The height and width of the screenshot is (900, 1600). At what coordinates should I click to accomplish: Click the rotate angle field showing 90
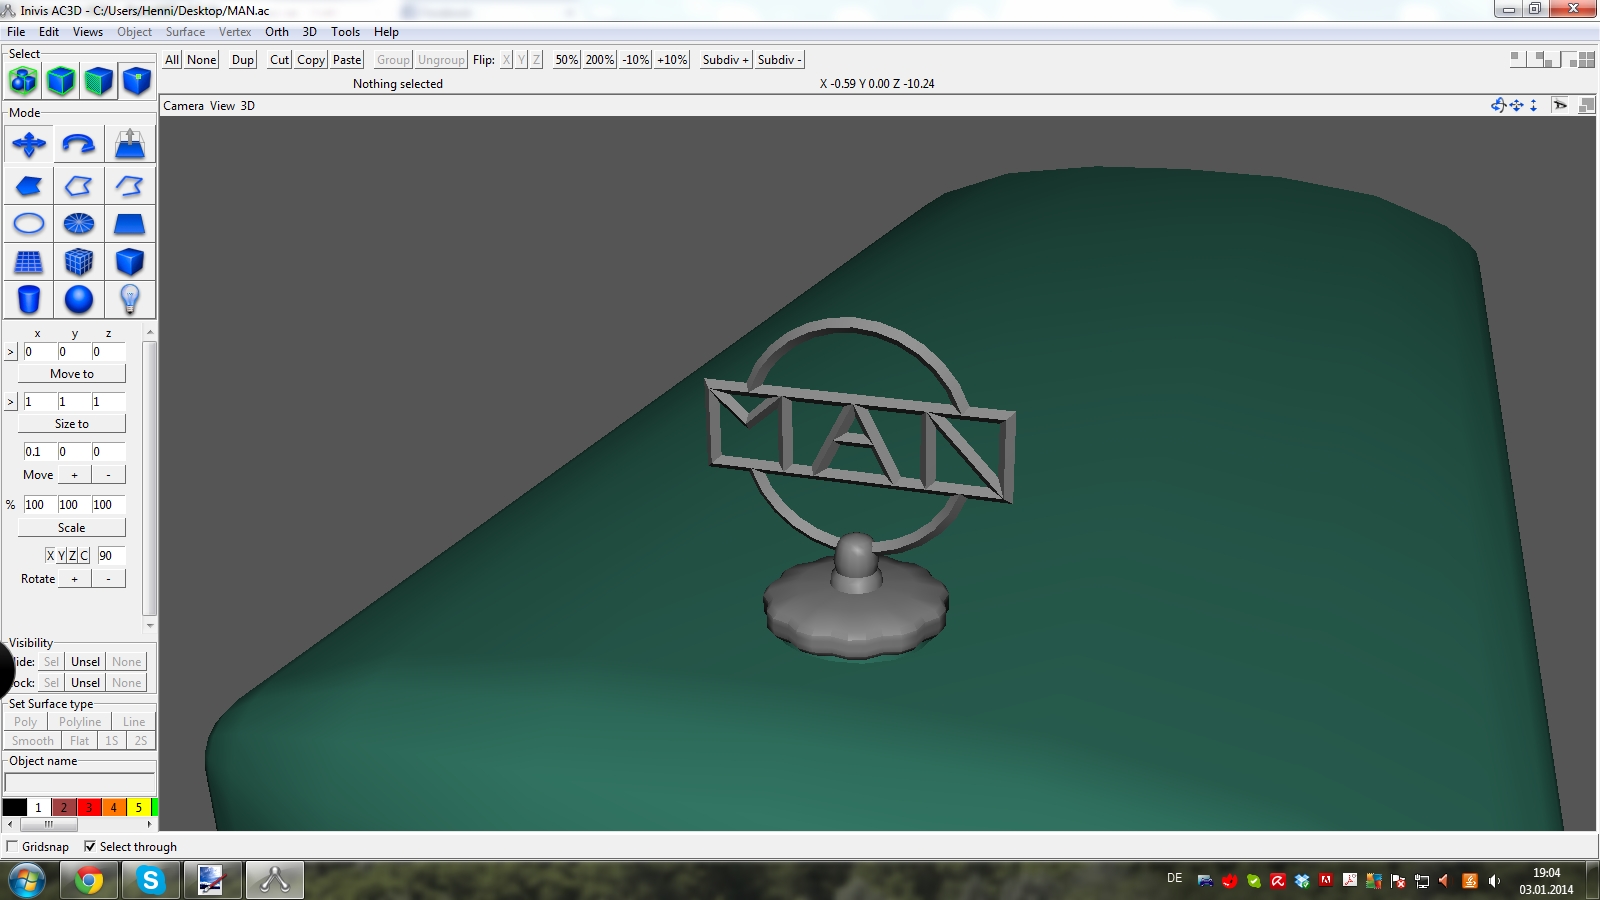click(x=111, y=556)
